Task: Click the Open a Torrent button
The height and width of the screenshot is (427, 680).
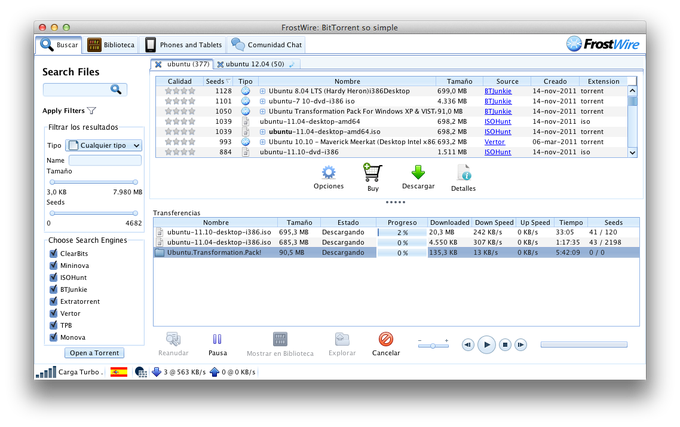Action: click(94, 353)
